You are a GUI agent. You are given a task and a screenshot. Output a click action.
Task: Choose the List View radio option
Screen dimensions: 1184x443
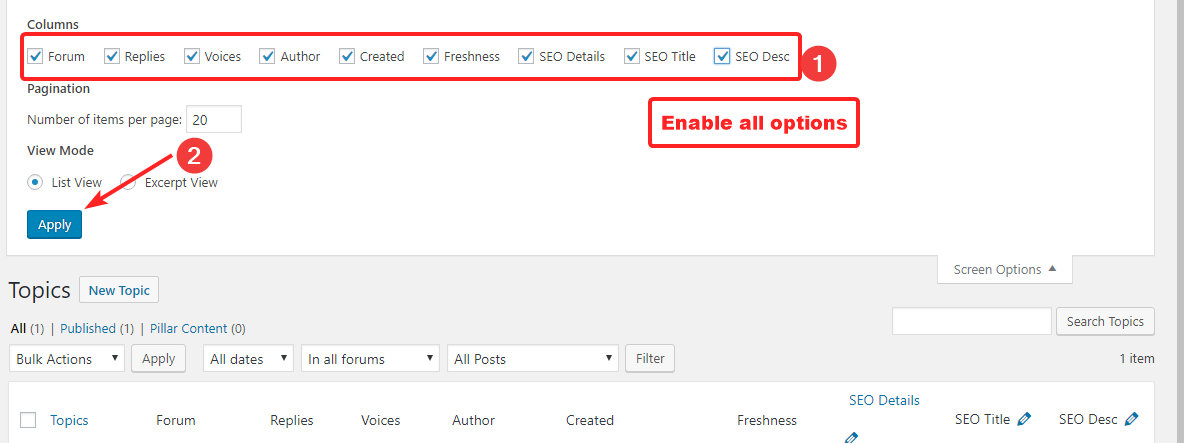click(36, 183)
